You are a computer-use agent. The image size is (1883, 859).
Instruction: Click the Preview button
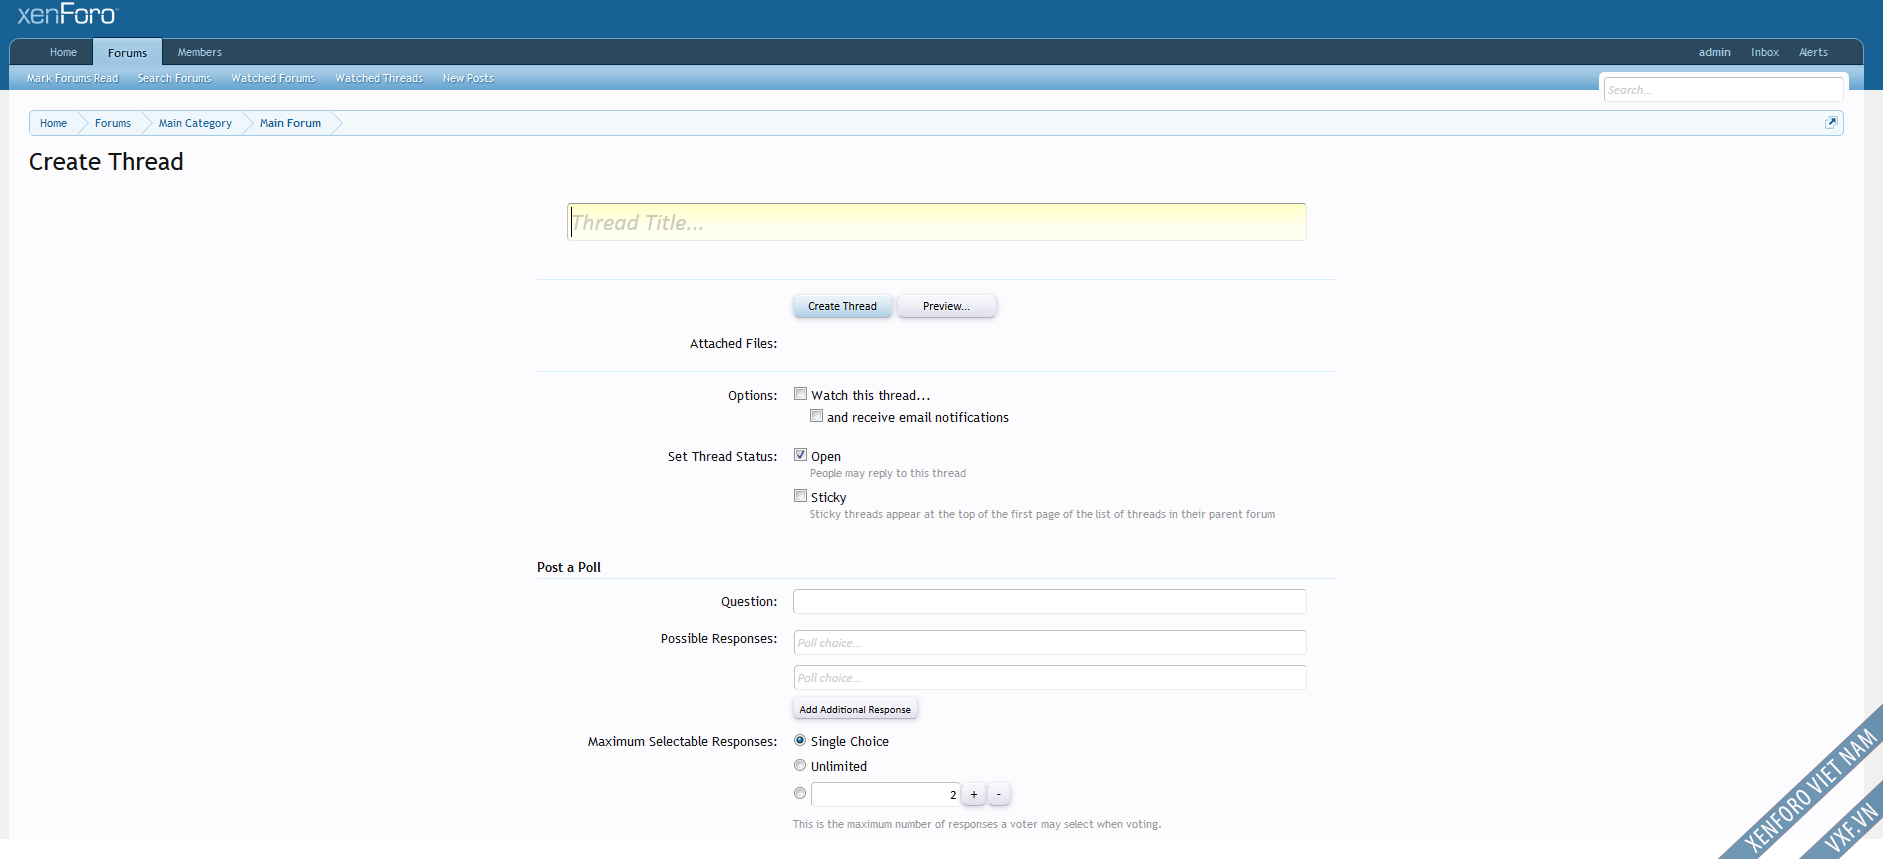click(946, 306)
